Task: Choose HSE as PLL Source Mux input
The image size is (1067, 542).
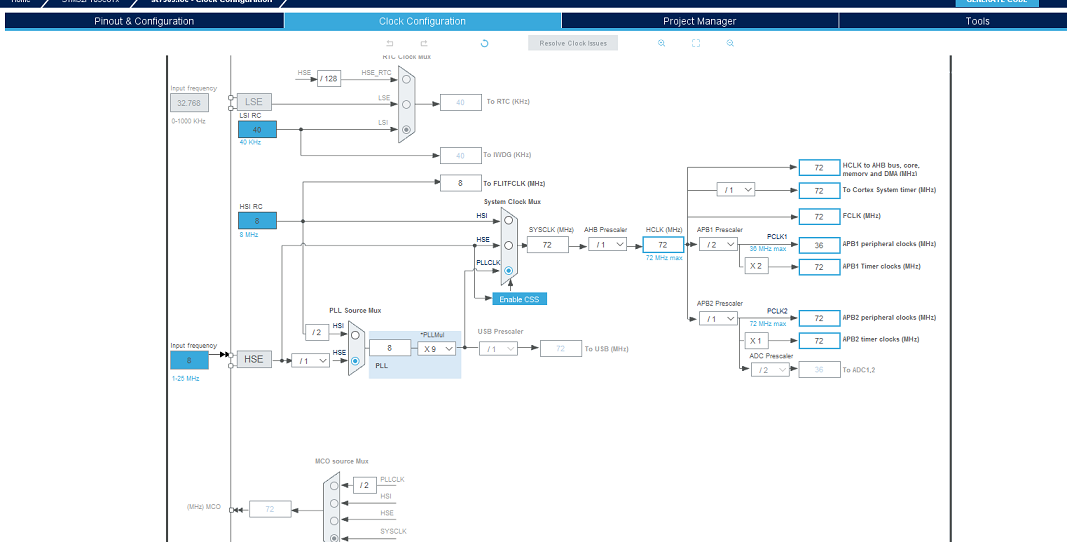Action: [x=355, y=362]
